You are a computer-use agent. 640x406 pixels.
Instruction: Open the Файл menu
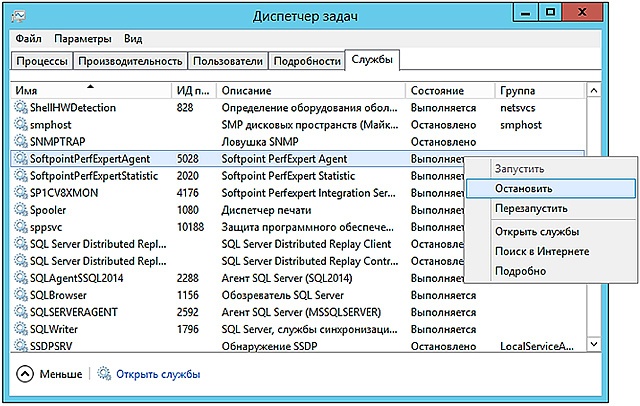27,39
